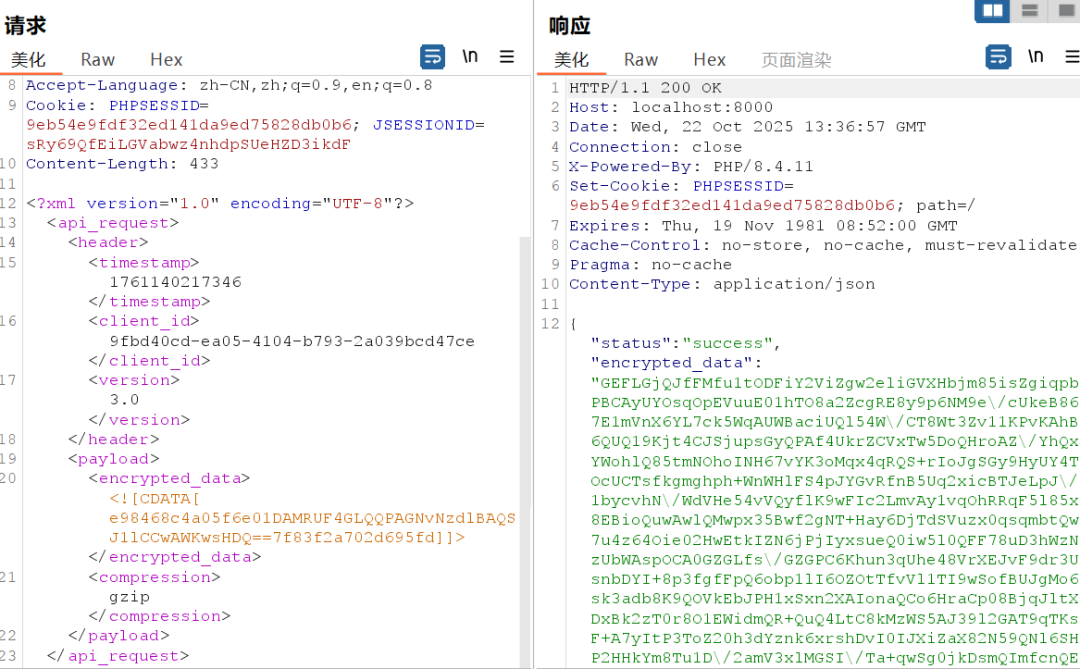Image resolution: width=1080 pixels, height=669 pixels.
Task: Click the <?xml version="1.0" declaration line
Action: [220, 203]
